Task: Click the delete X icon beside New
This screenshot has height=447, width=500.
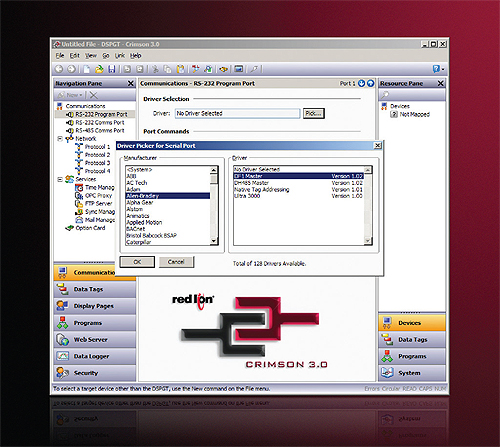Action: coord(94,95)
